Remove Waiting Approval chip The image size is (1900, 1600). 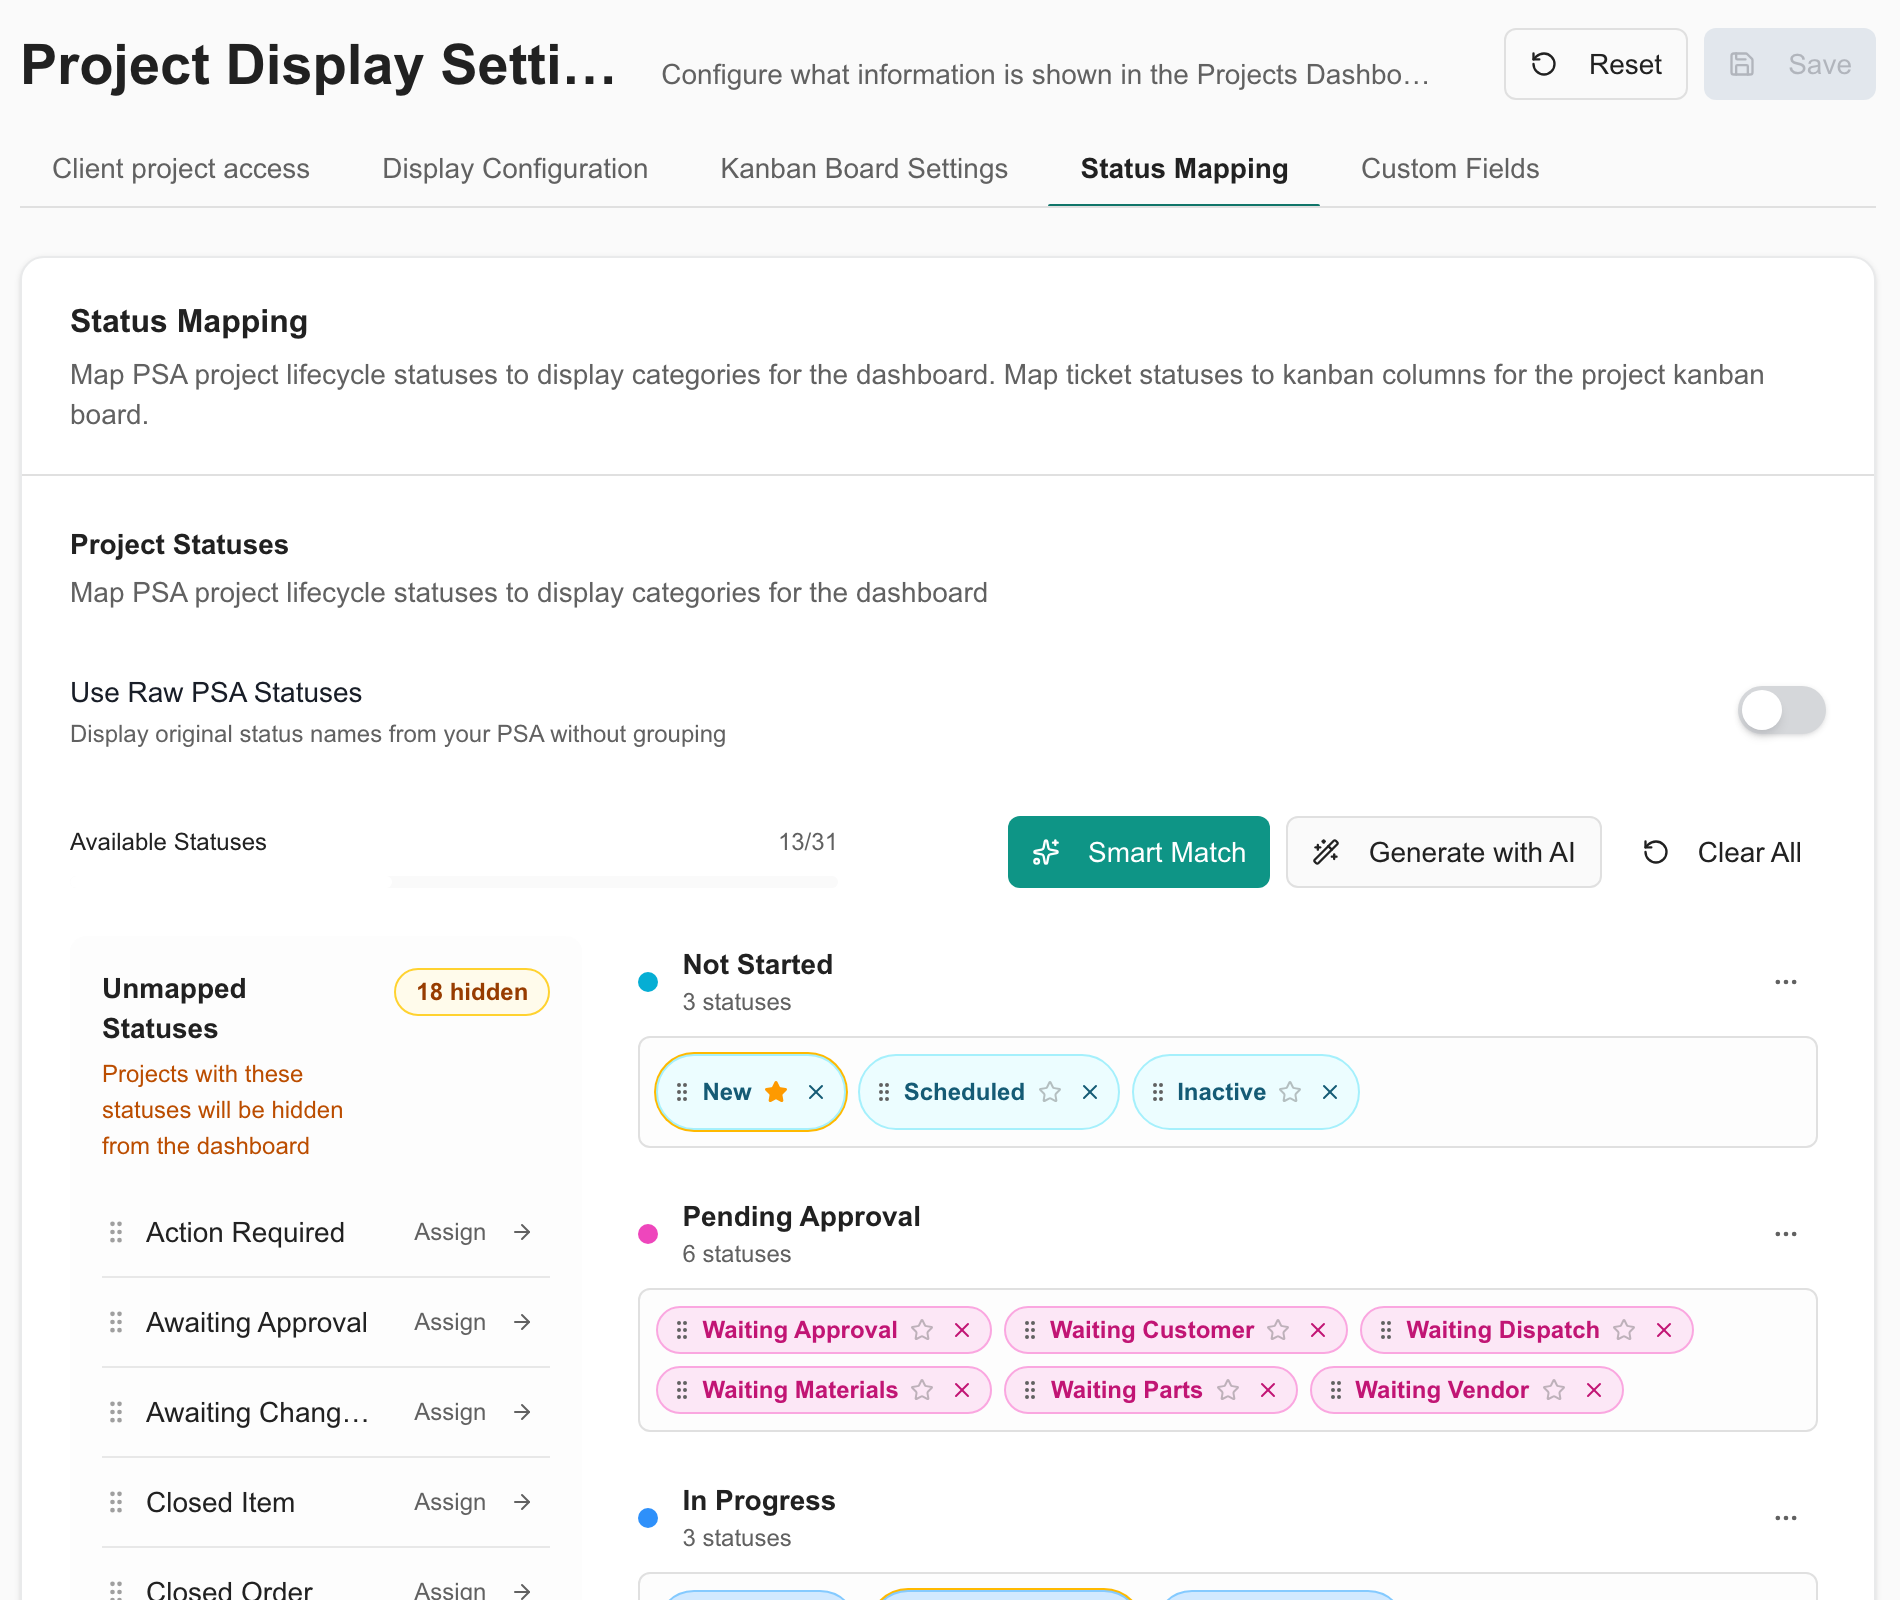click(x=962, y=1330)
